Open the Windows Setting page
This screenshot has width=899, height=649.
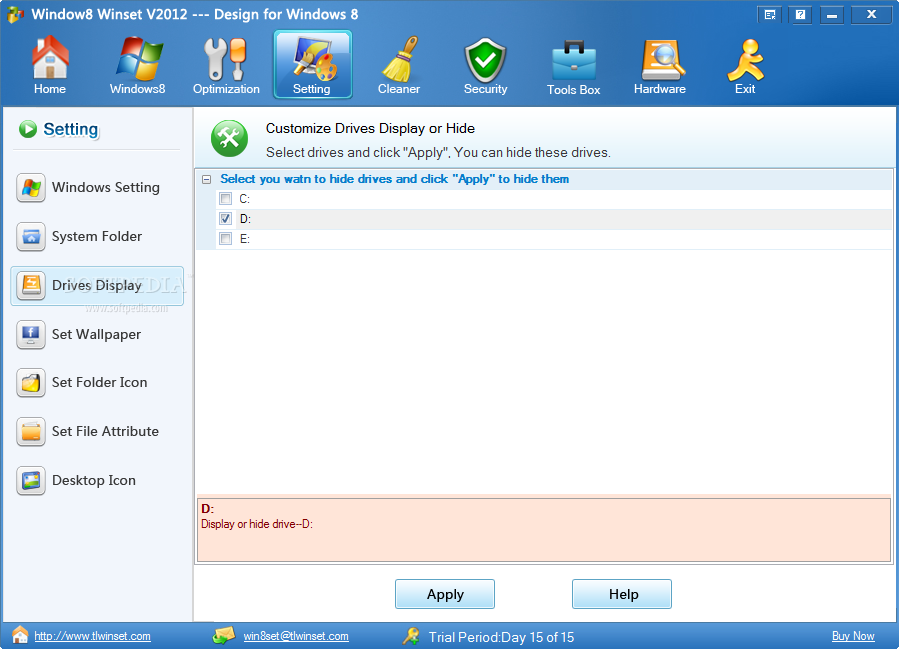[97, 187]
